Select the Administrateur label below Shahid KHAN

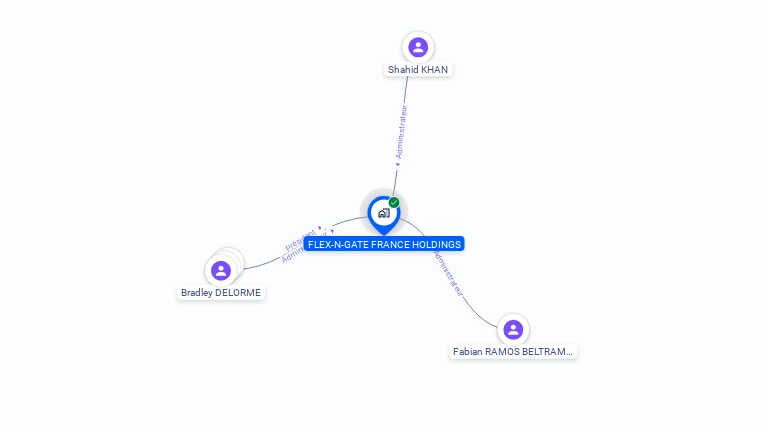[x=402, y=132]
